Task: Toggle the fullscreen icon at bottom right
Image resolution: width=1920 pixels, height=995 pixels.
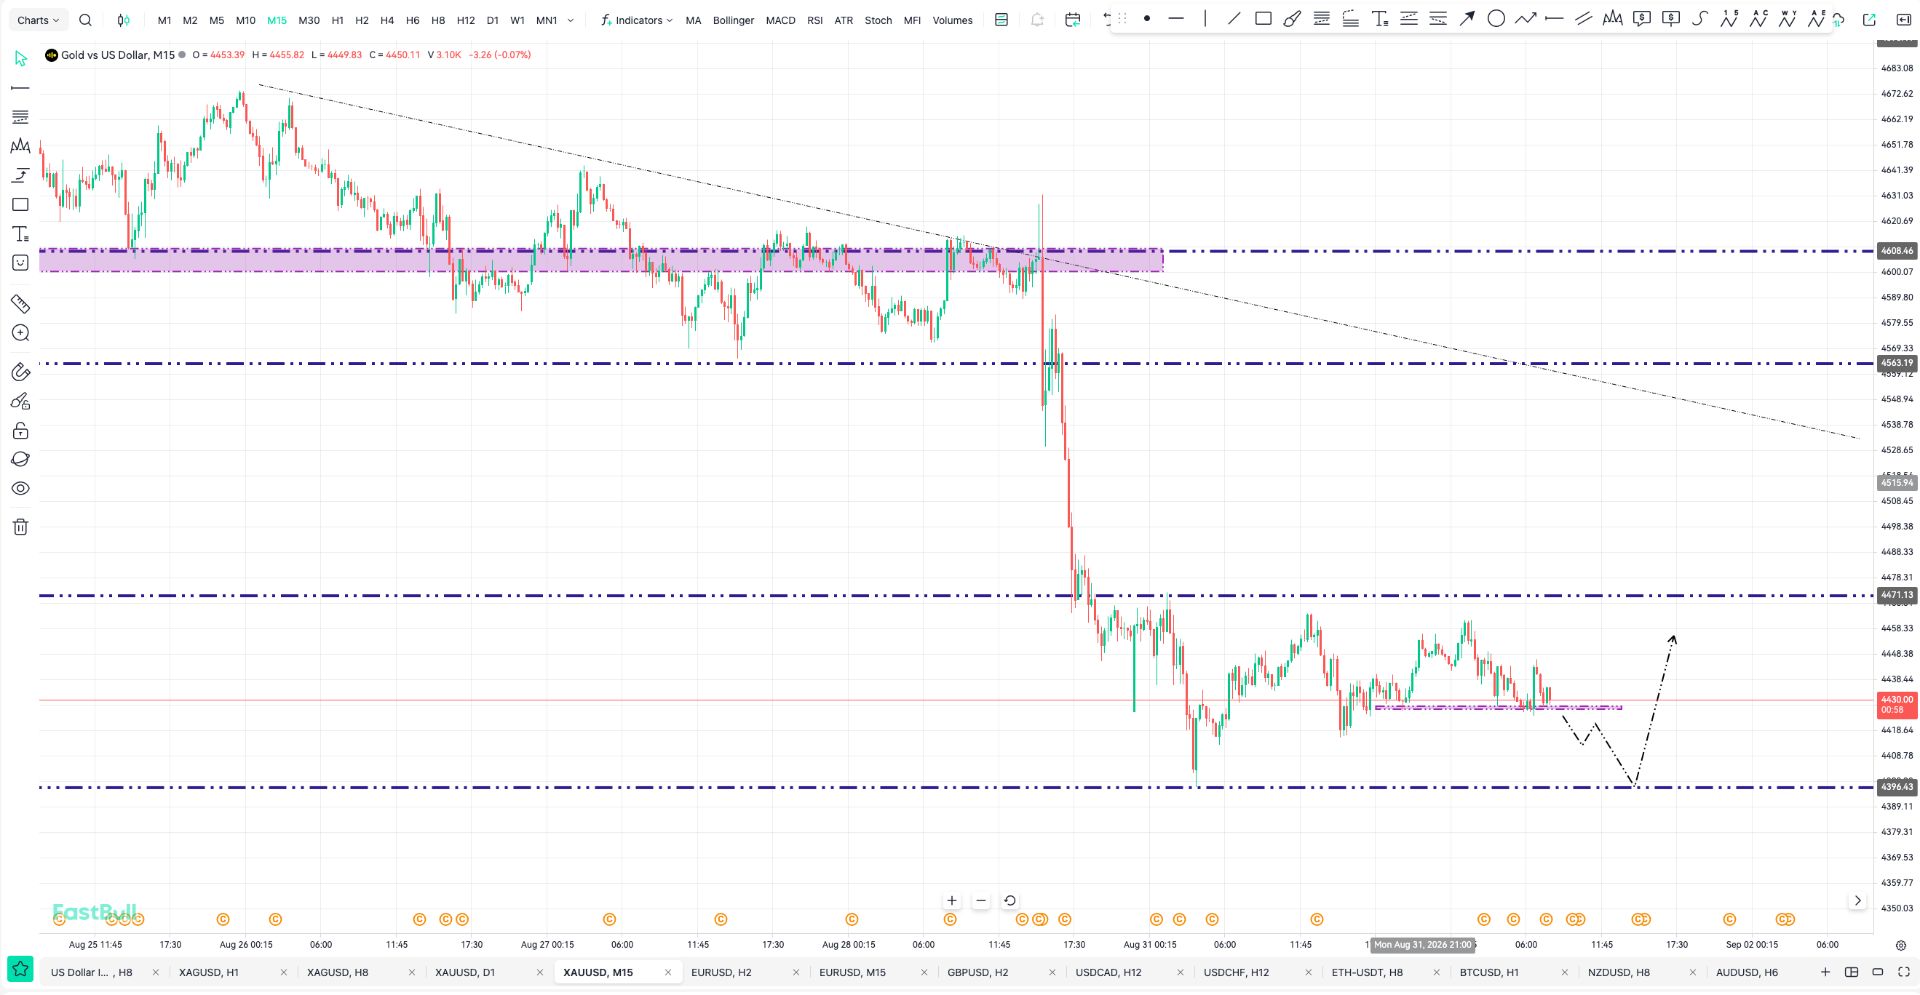Action: (1904, 972)
